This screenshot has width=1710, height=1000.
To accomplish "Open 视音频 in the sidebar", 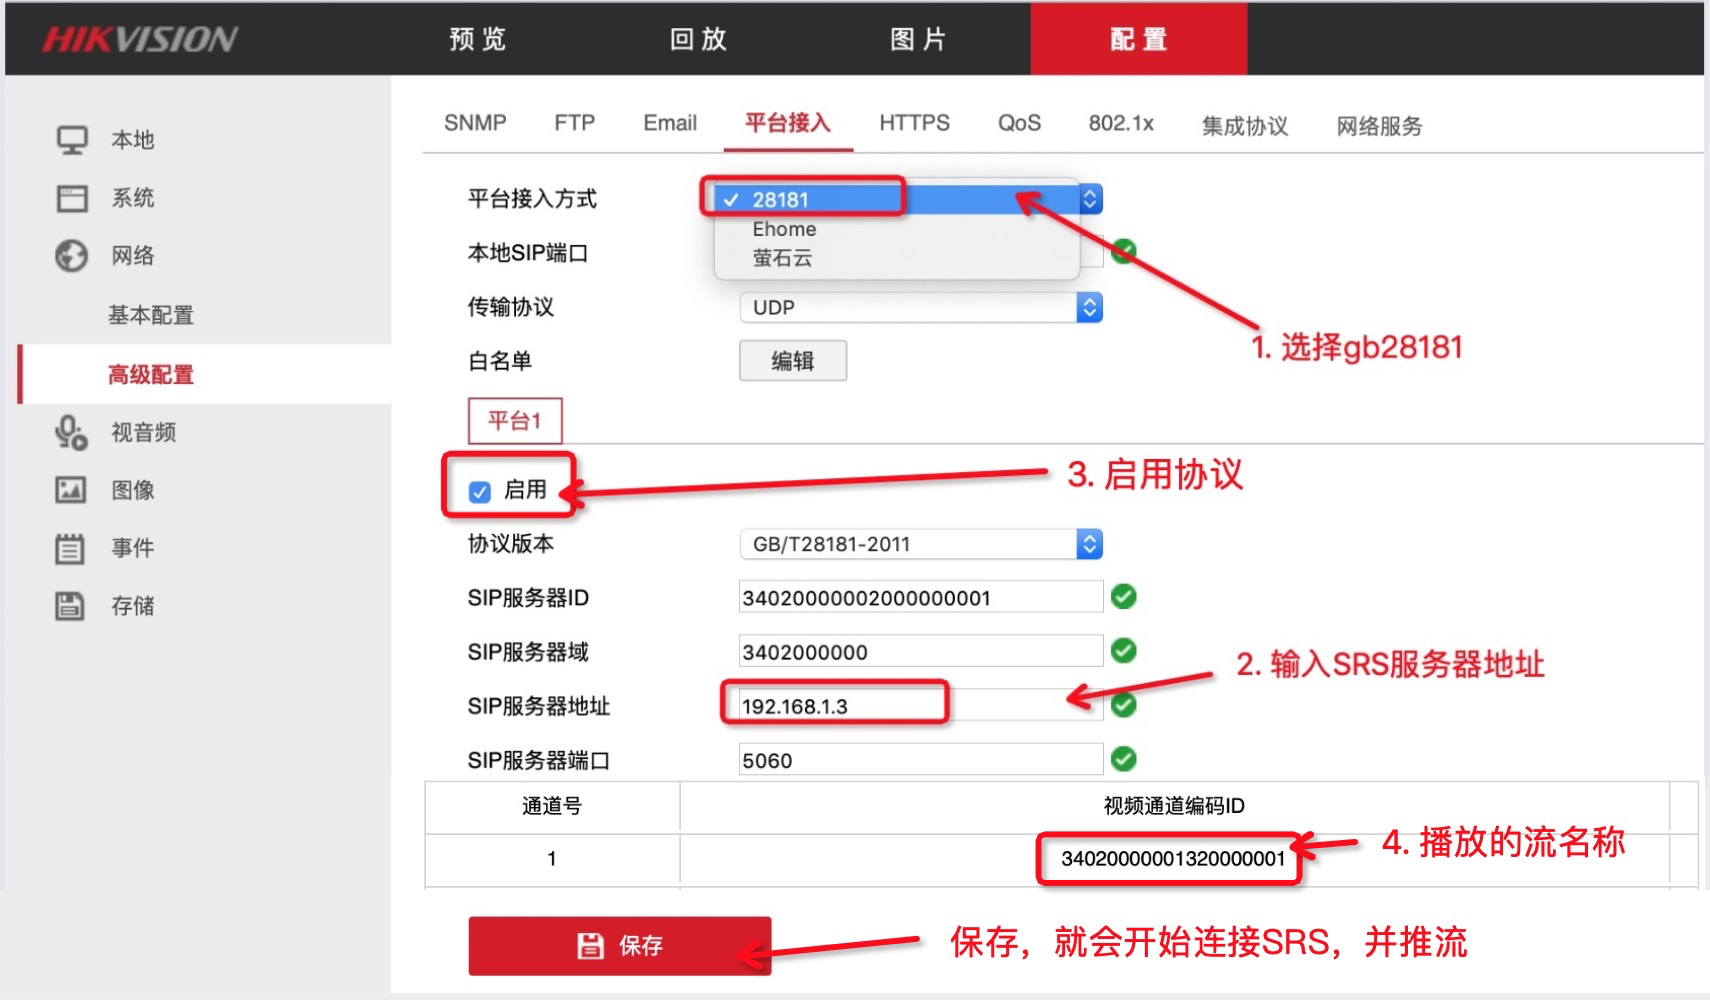I will pyautogui.click(x=144, y=432).
